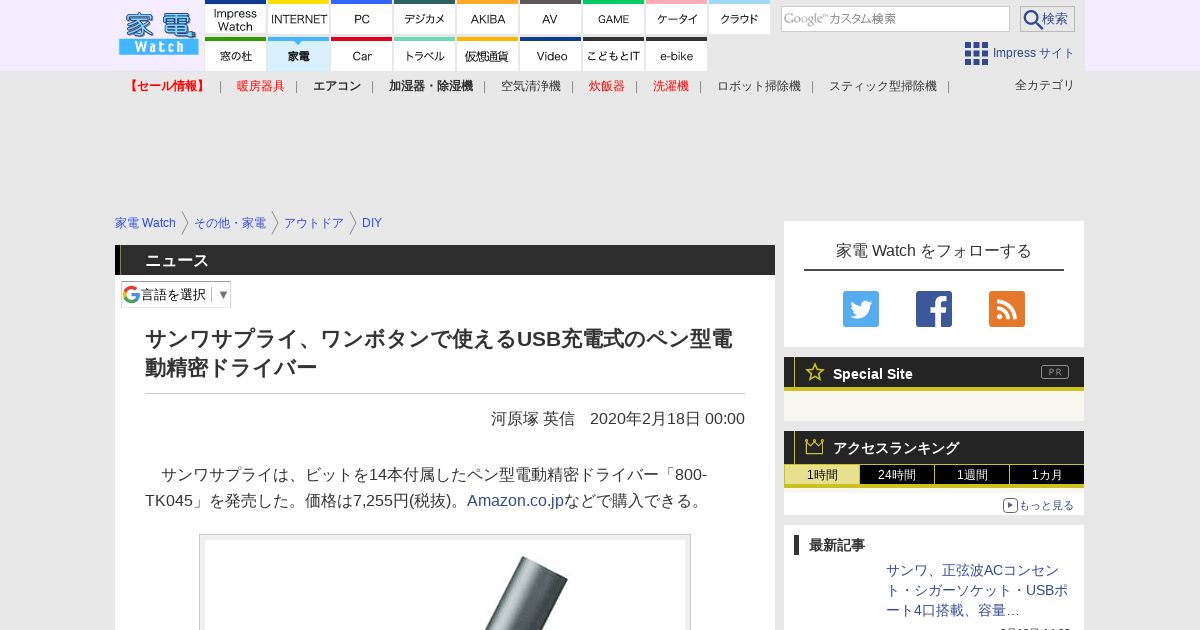Open ケータイ Watch tab
The height and width of the screenshot is (630, 1200).
pos(677,18)
